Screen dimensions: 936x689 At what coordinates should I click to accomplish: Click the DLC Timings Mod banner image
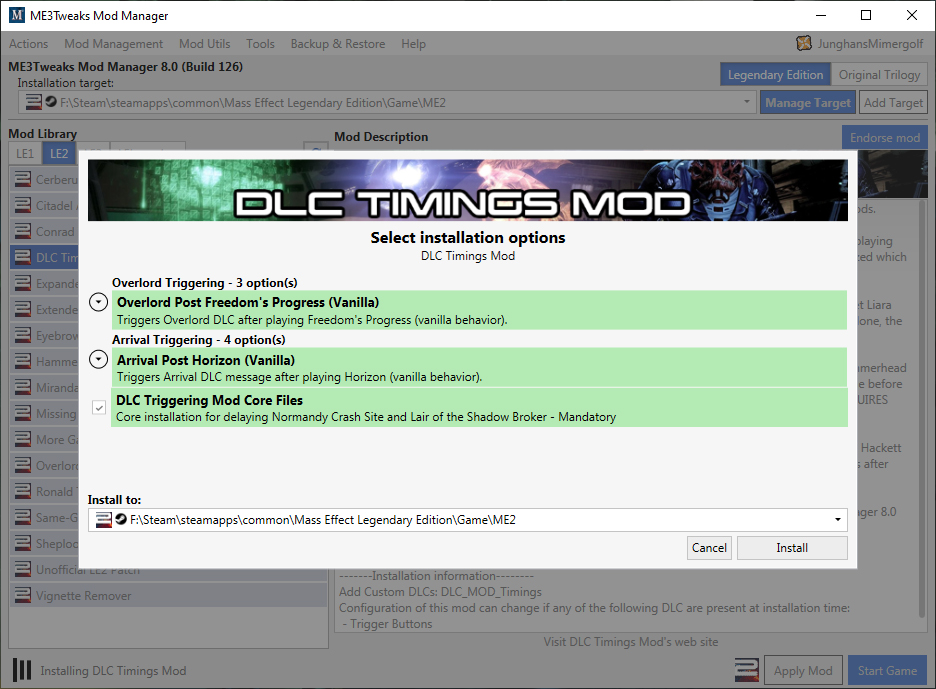[467, 190]
